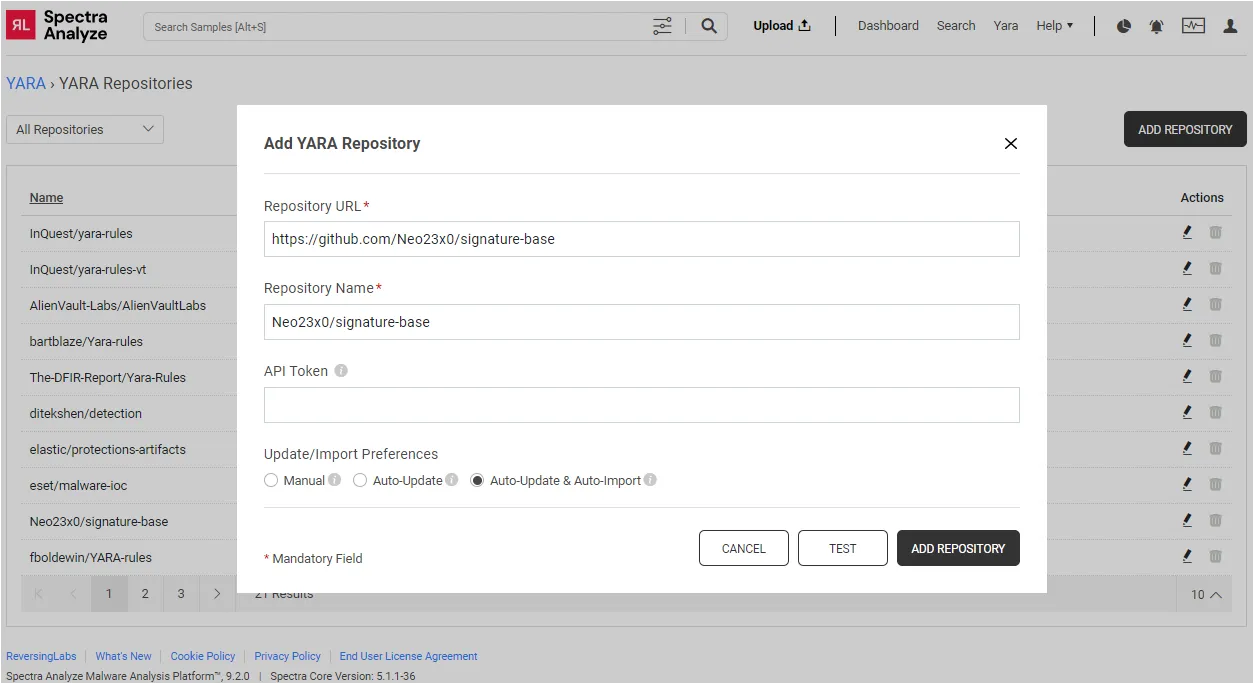Open End User License Agreement link
This screenshot has width=1254, height=684.
(x=408, y=656)
